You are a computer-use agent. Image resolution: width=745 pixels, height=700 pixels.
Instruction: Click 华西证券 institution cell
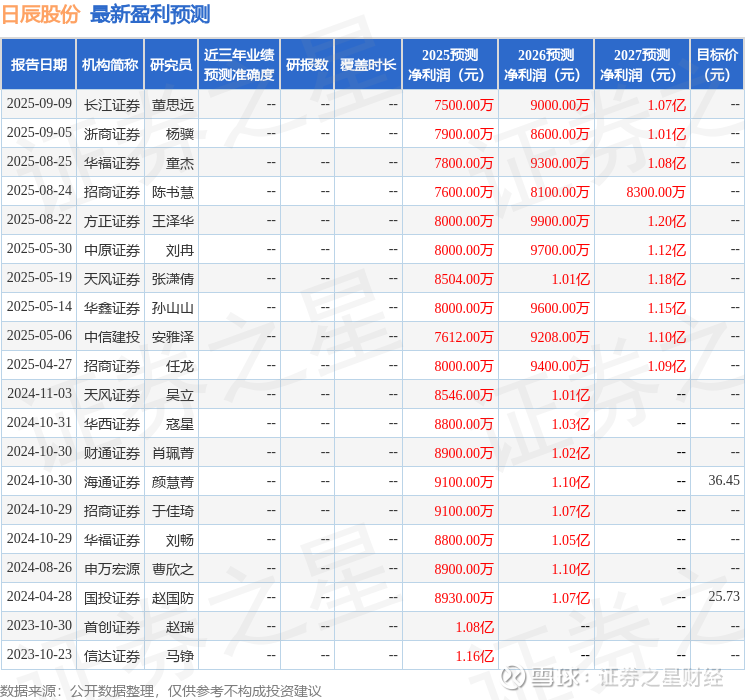[112, 424]
